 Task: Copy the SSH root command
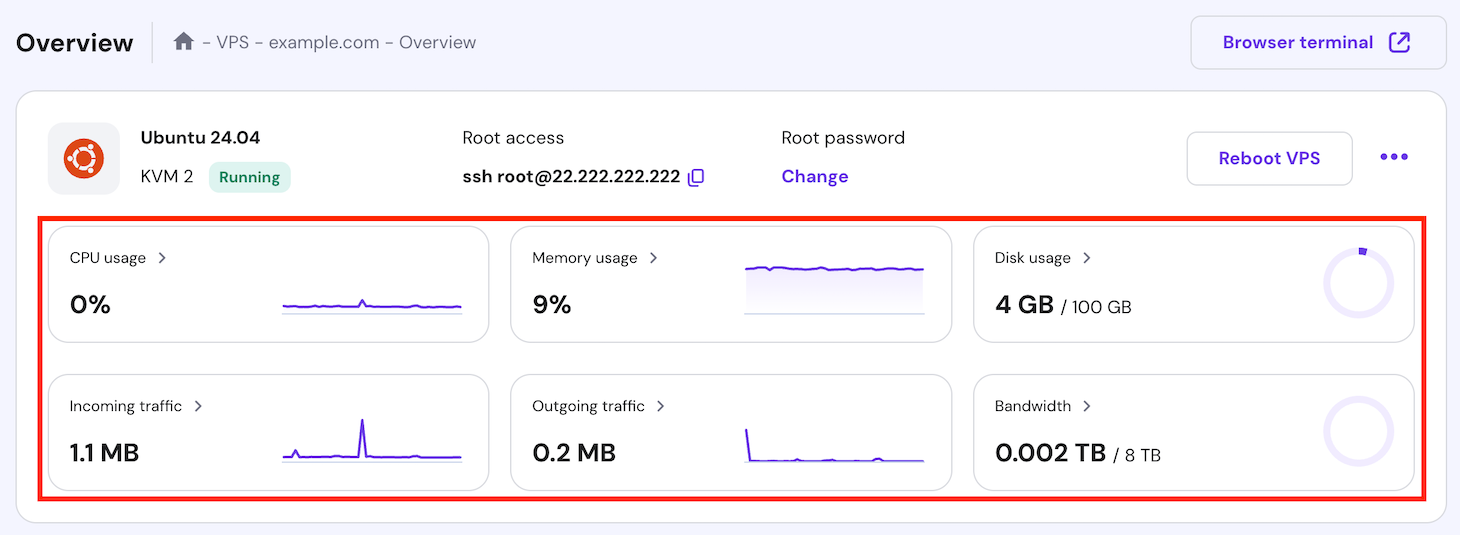point(697,177)
